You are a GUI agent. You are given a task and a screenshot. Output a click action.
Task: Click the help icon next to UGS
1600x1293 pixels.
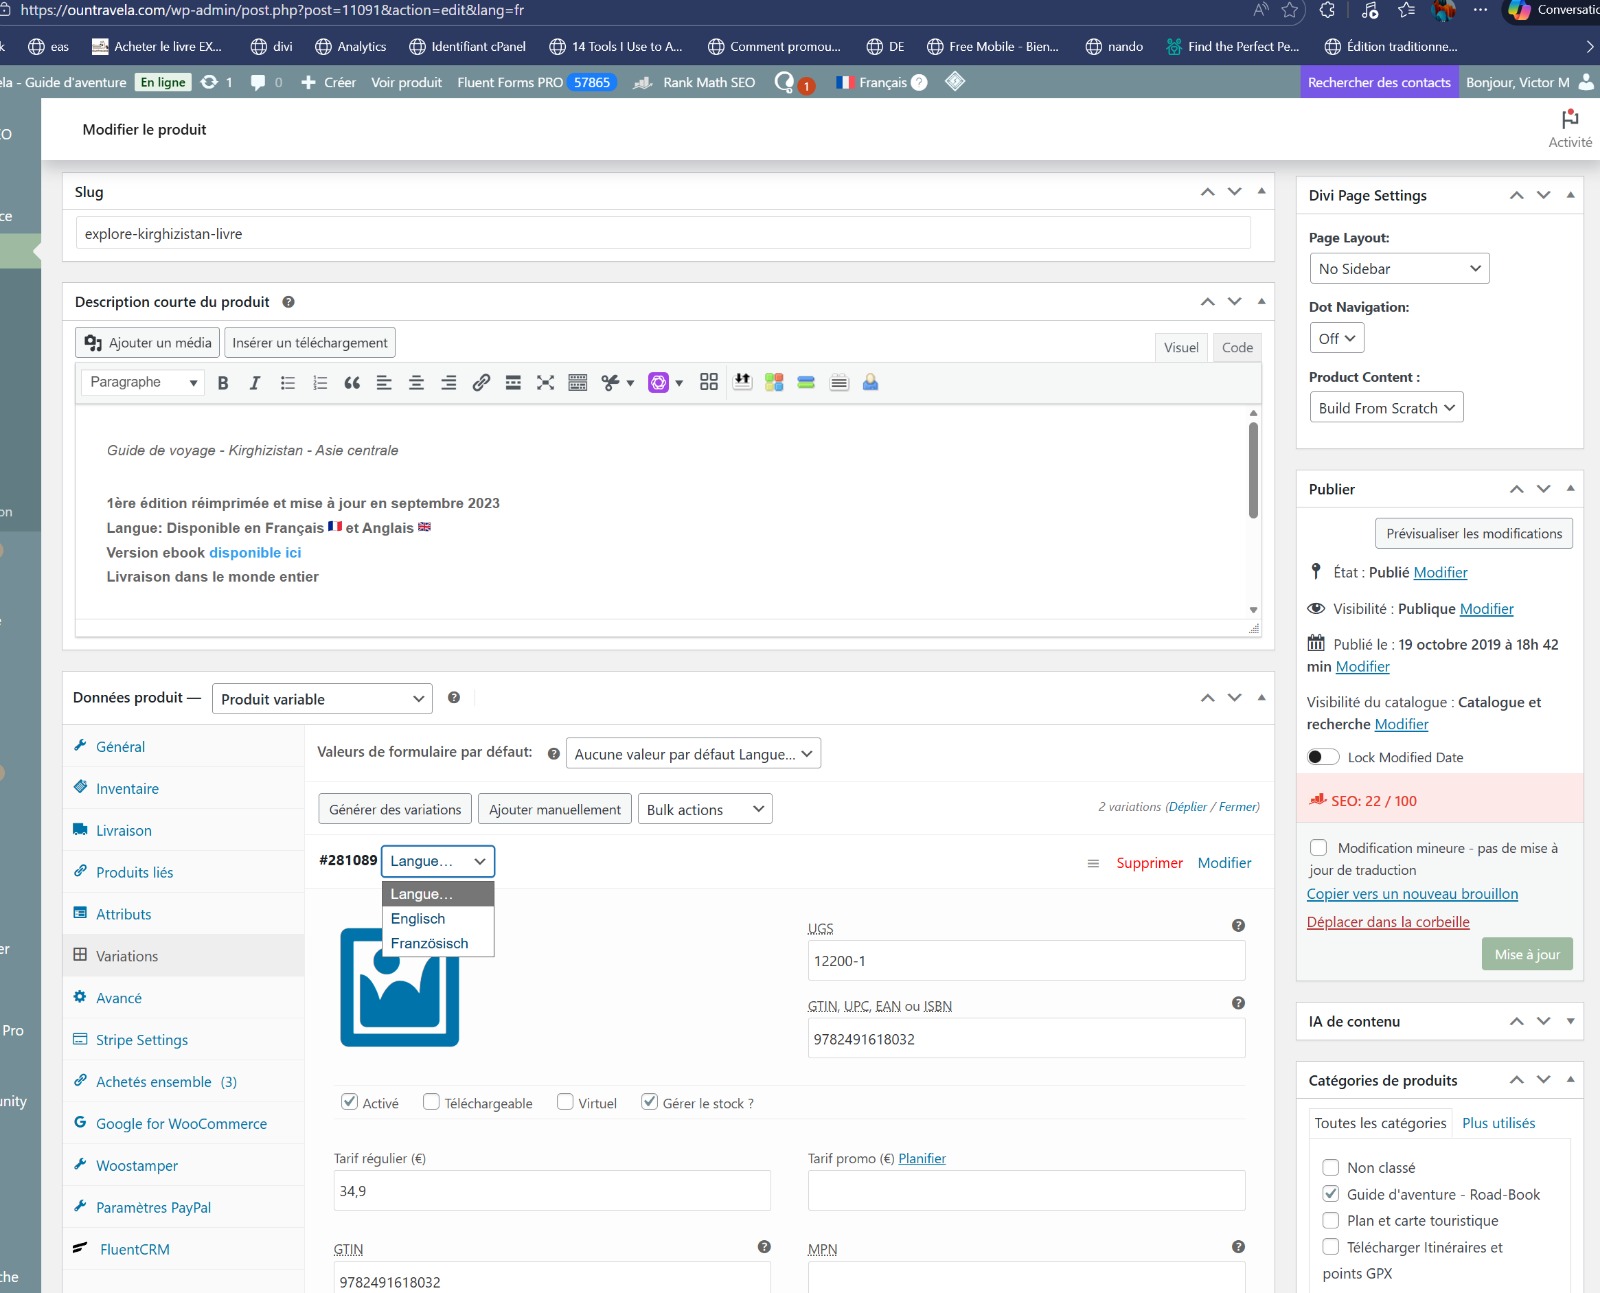click(x=1238, y=926)
